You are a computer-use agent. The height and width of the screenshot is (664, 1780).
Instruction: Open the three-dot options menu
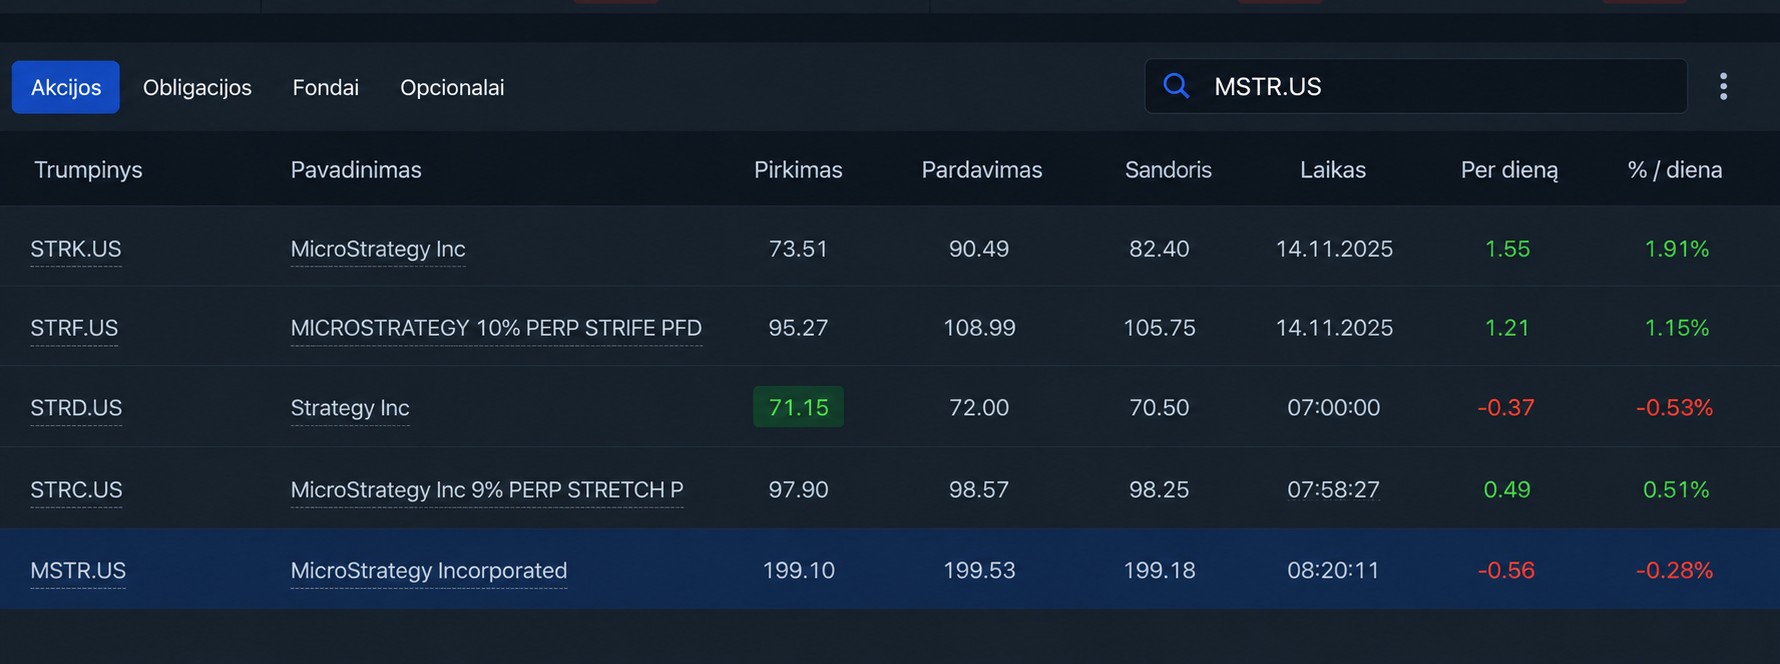[x=1723, y=86]
